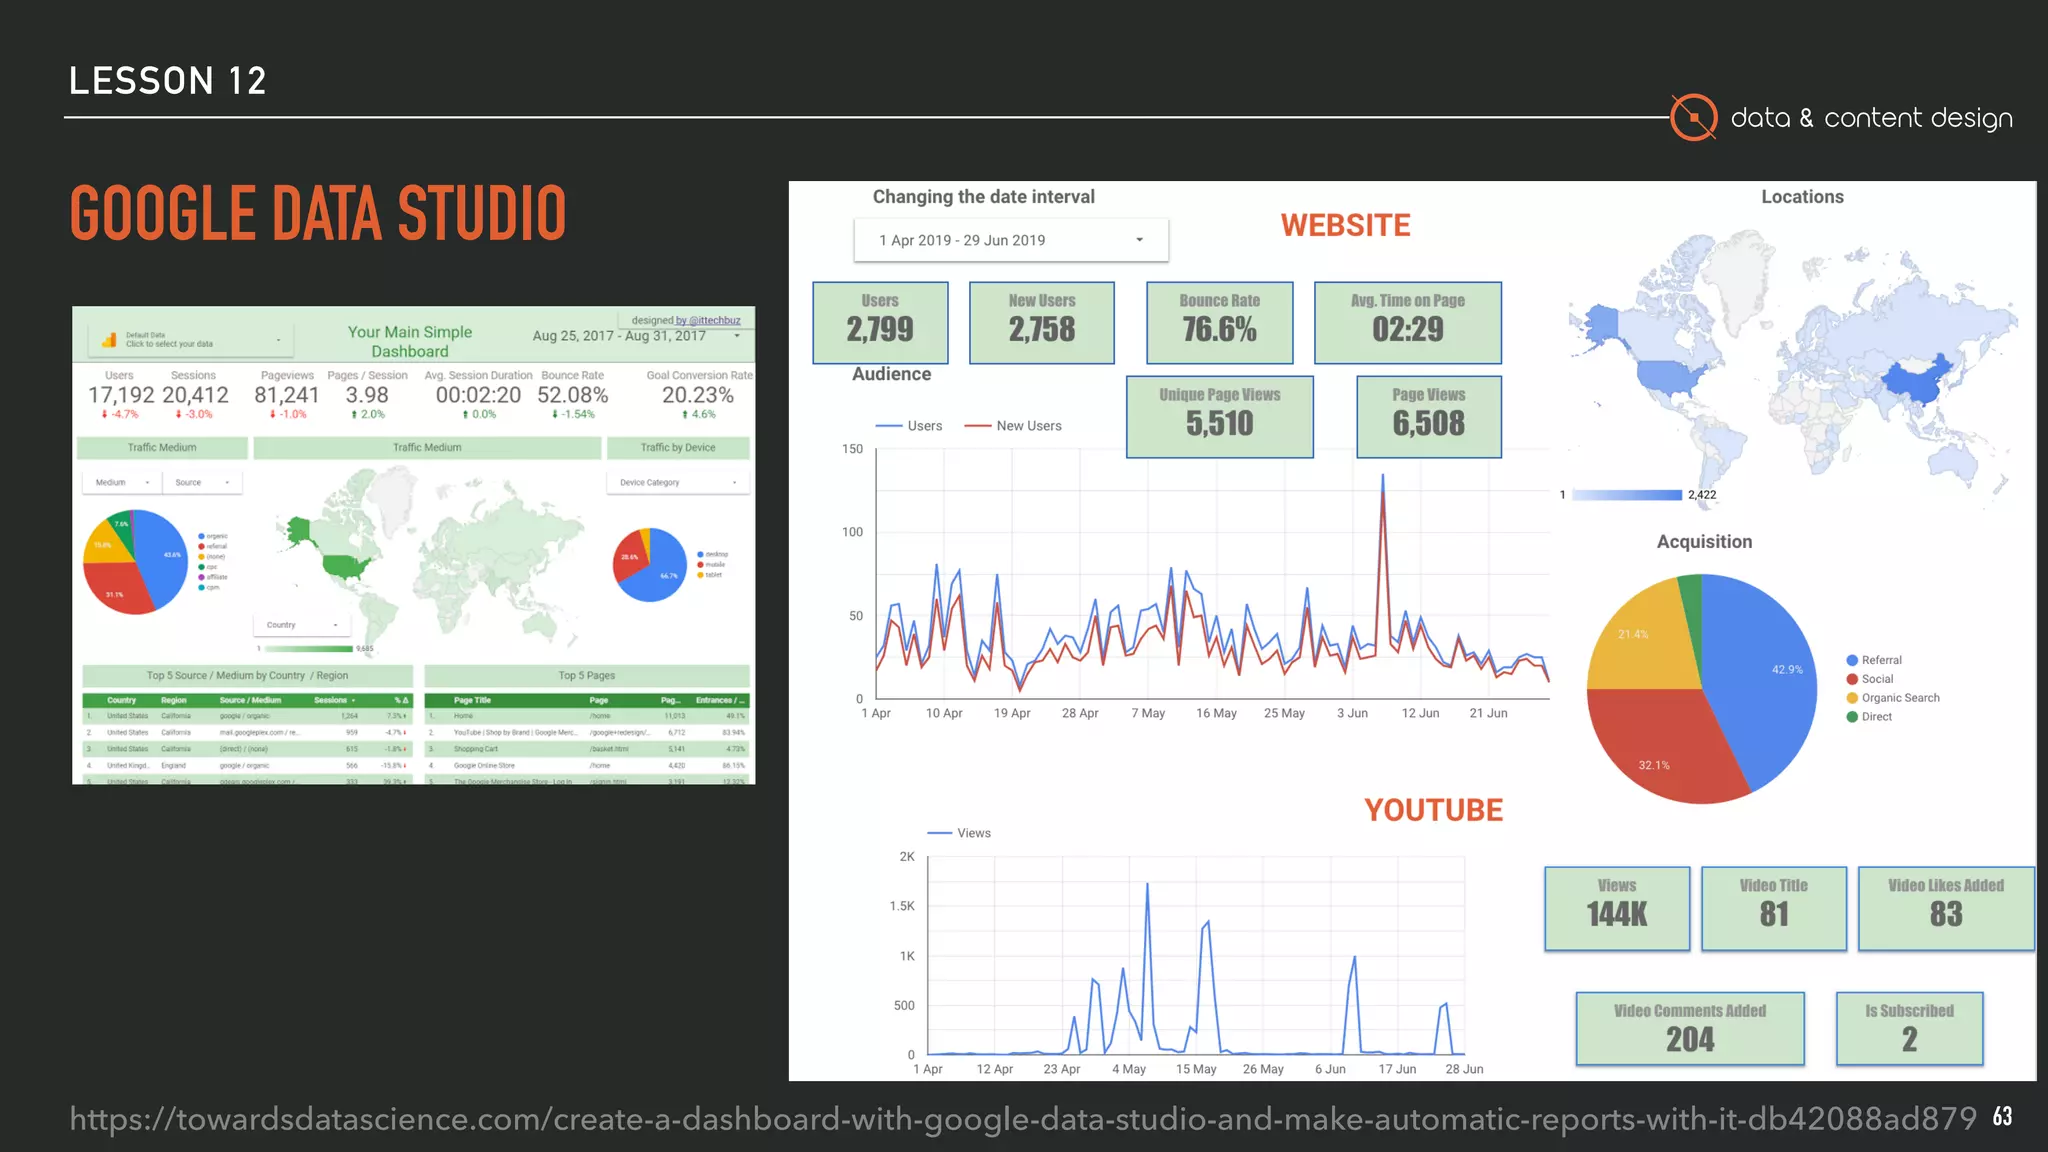Viewport: 2048px width, 1152px height.
Task: Open the Medium dropdown in Simple Dashboard
Action: [x=121, y=483]
